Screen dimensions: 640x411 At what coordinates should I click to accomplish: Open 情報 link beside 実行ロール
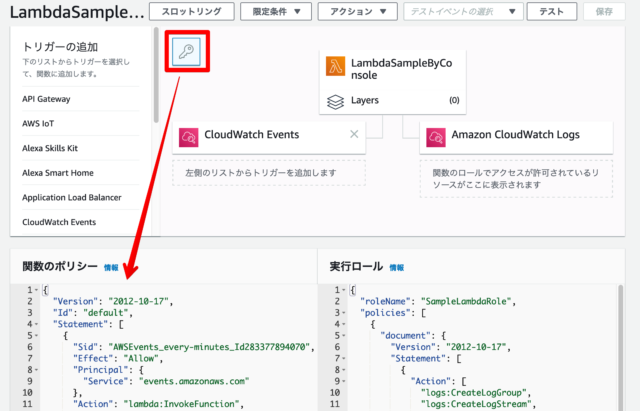click(396, 268)
